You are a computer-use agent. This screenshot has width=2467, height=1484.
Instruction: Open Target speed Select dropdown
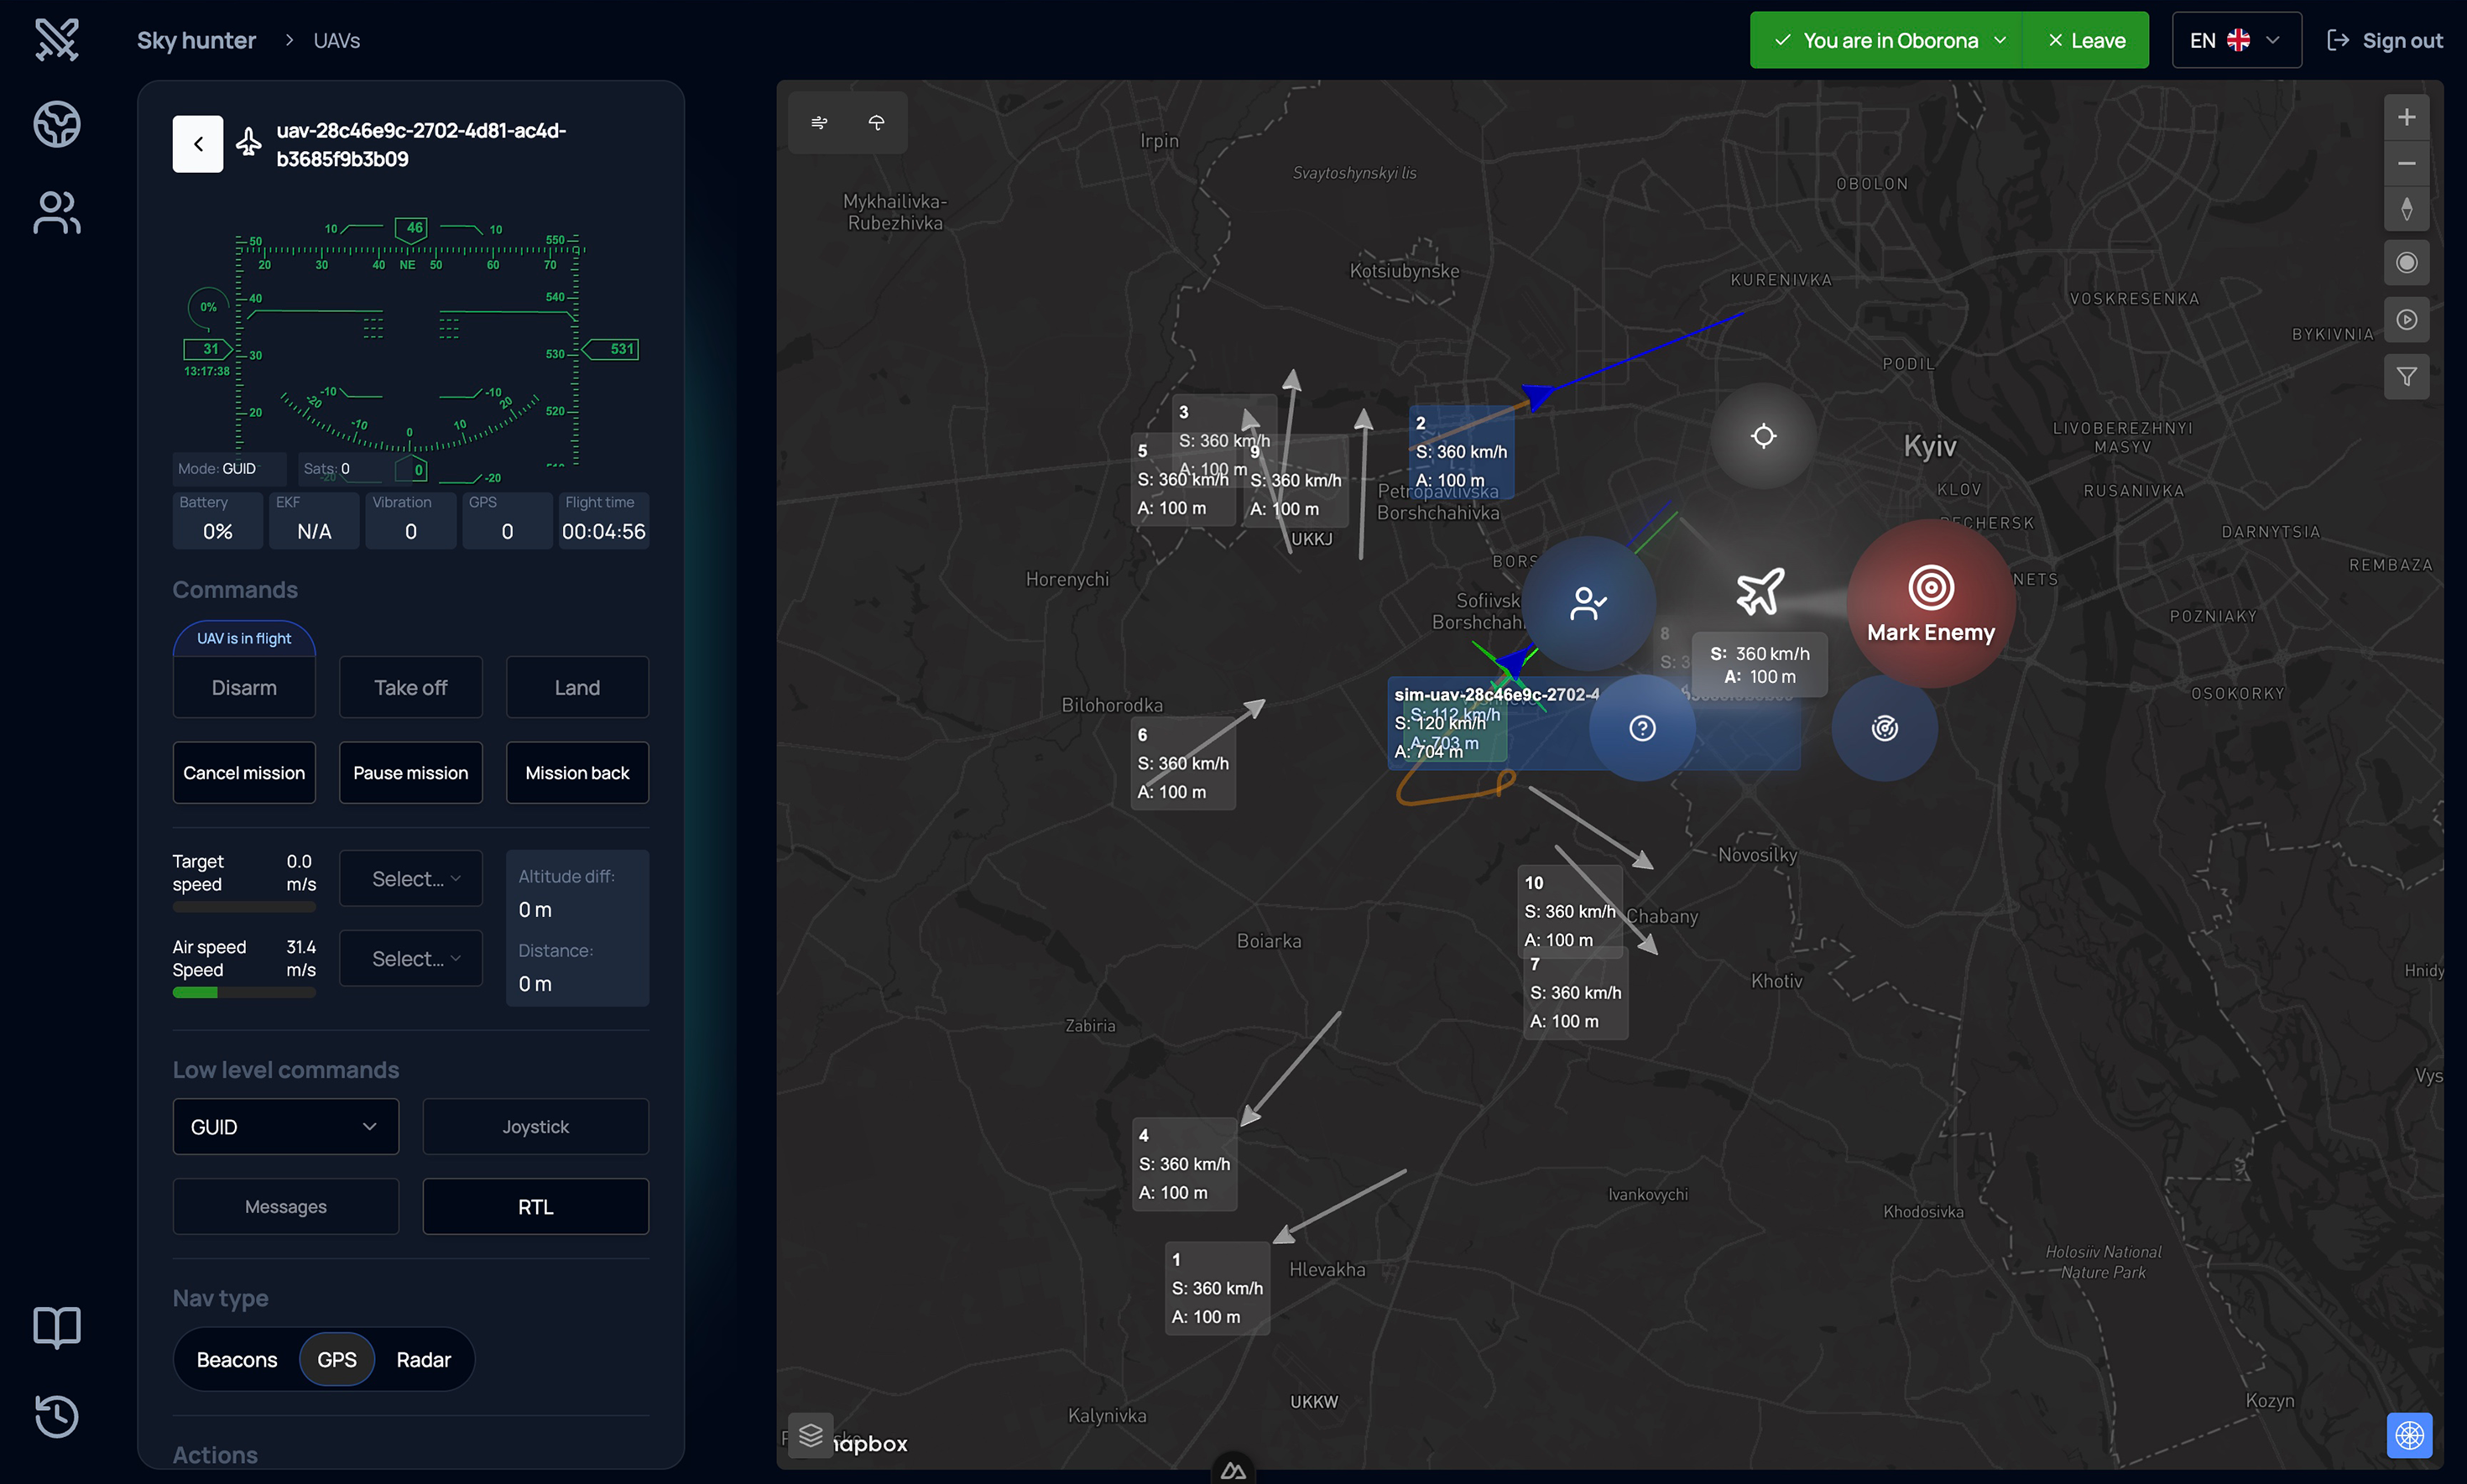point(410,878)
